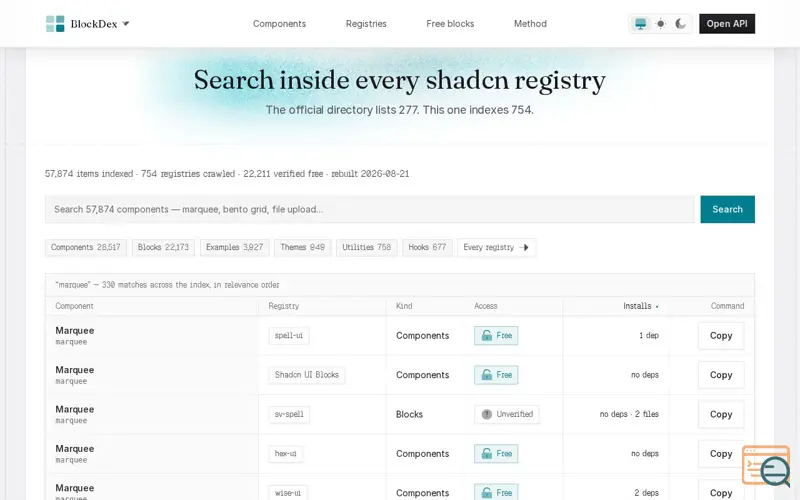The height and width of the screenshot is (500, 800).
Task: Expand the BlockDex dropdown caret
Action: coord(126,23)
